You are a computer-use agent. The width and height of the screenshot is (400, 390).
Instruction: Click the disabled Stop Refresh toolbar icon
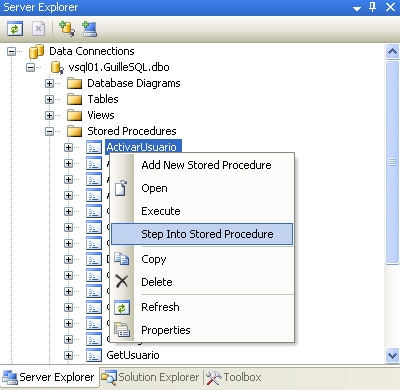pyautogui.click(x=38, y=29)
